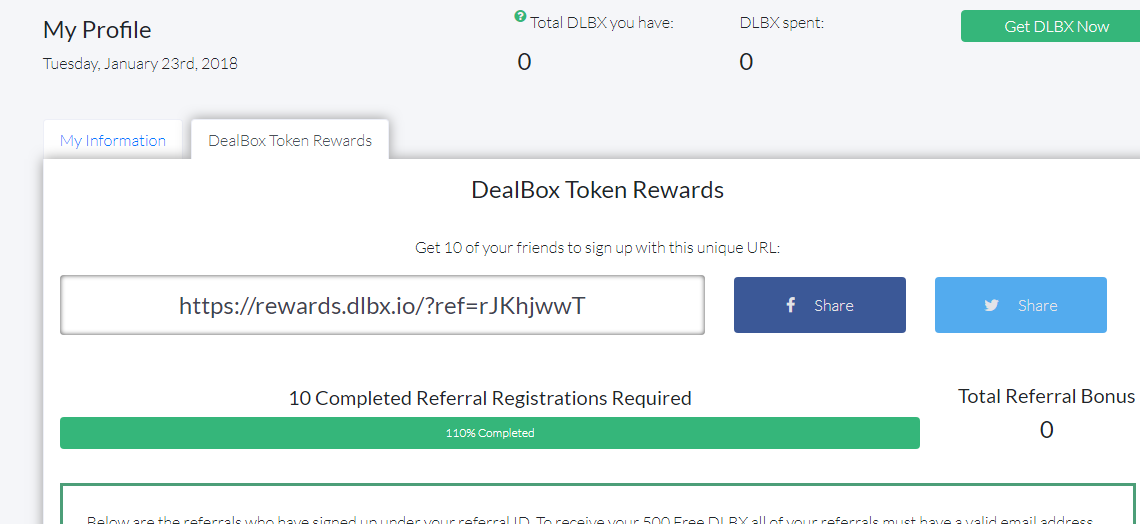1140x524 pixels.
Task: Click the green help question mark icon
Action: 520,16
